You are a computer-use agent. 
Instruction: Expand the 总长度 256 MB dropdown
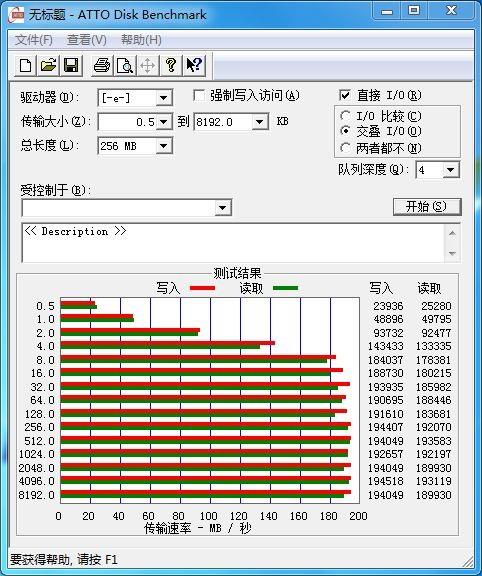(x=163, y=146)
